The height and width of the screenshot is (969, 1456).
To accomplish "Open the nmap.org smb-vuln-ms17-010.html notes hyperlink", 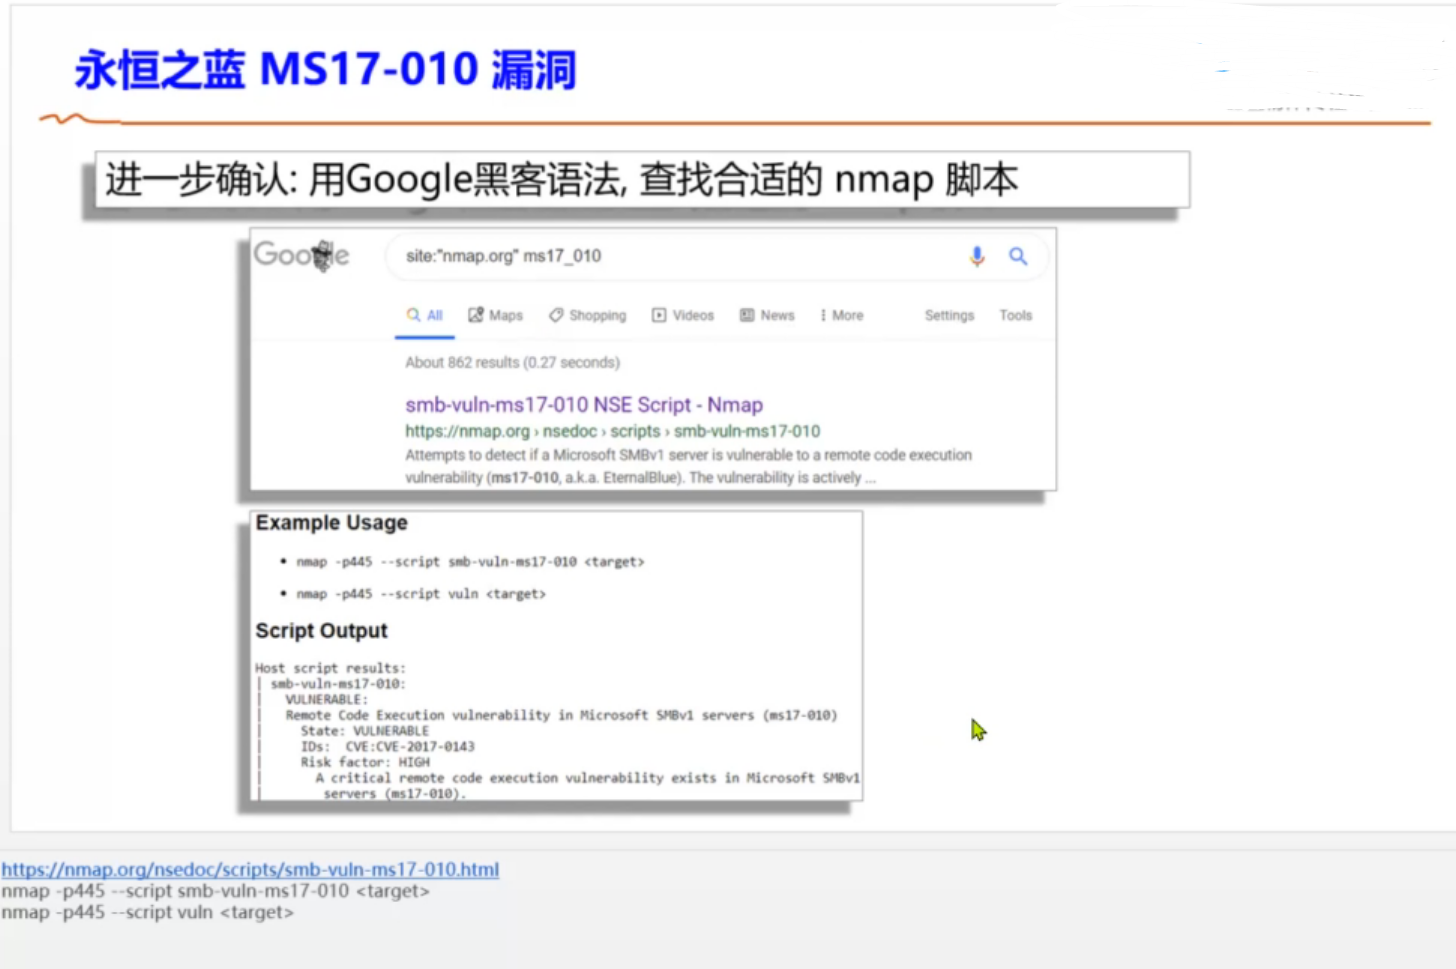I will pos(250,870).
